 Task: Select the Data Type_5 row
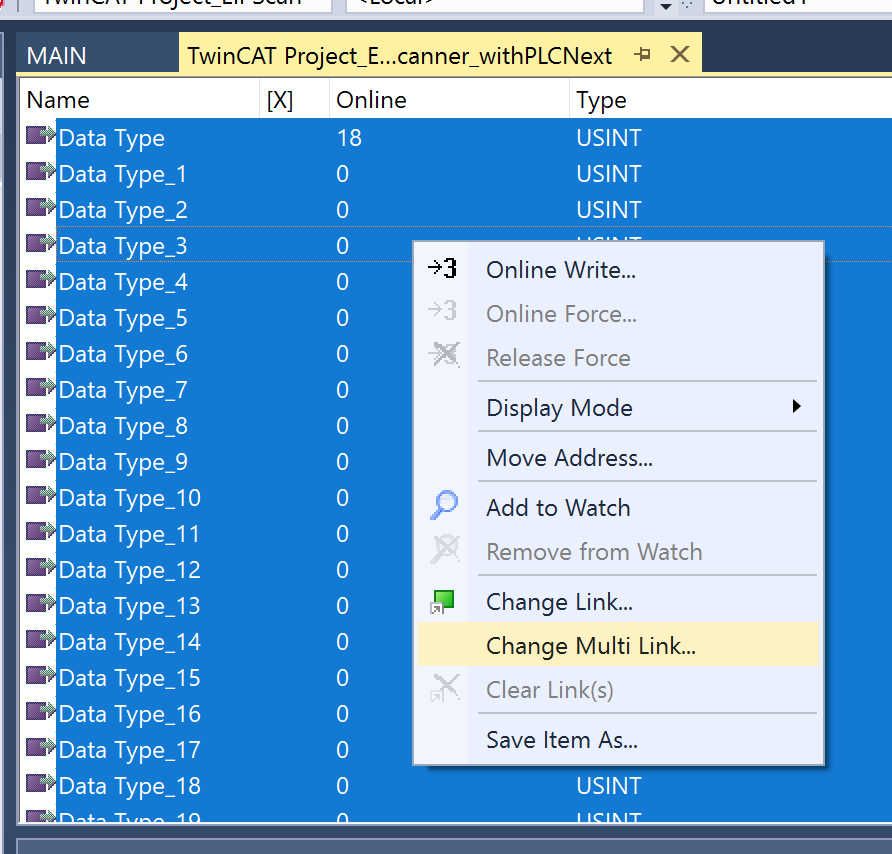216,318
